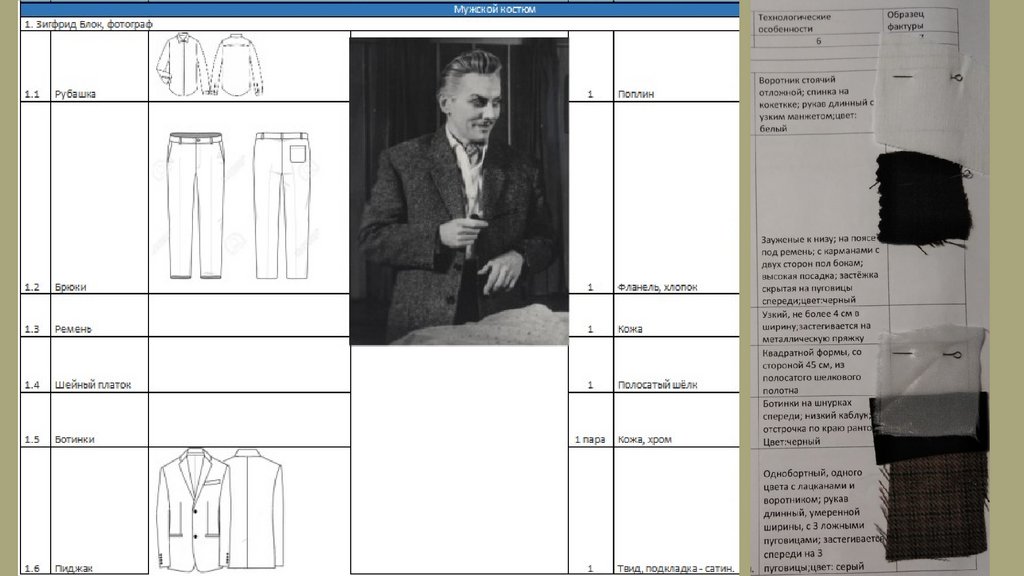This screenshot has width=1024, height=576.
Task: Click the jacket front view sketch
Action: [192, 508]
